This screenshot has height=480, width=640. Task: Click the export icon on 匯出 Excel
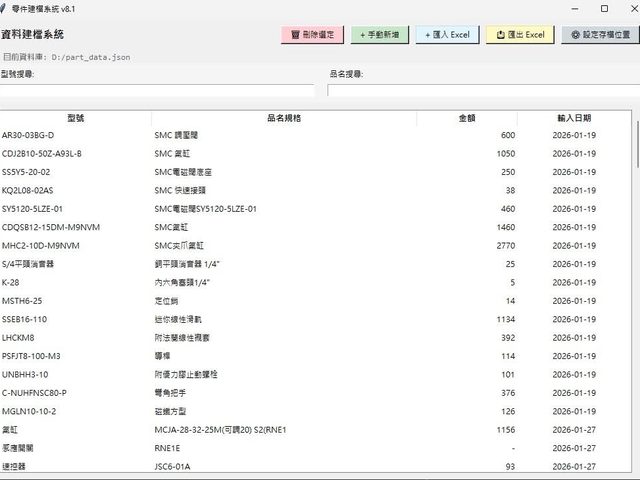[501, 35]
